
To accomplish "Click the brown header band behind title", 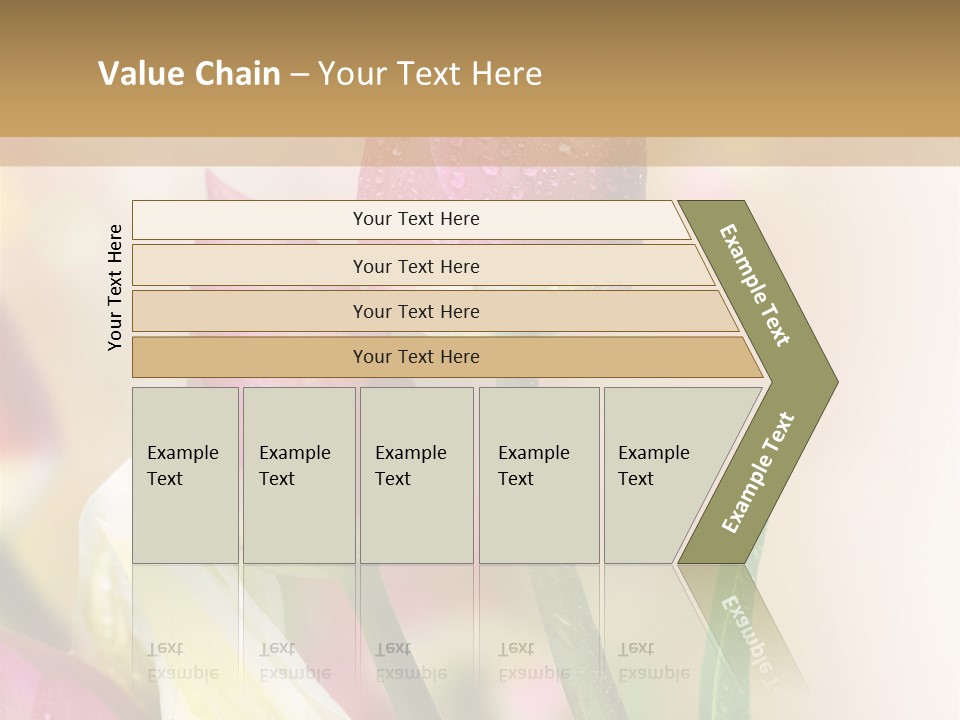I will pos(750,70).
